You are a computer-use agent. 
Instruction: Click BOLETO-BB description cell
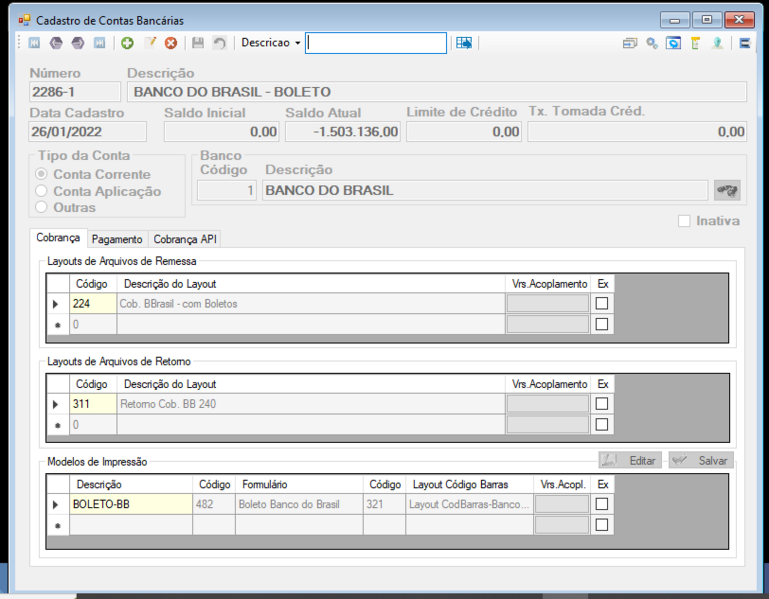[x=131, y=504]
